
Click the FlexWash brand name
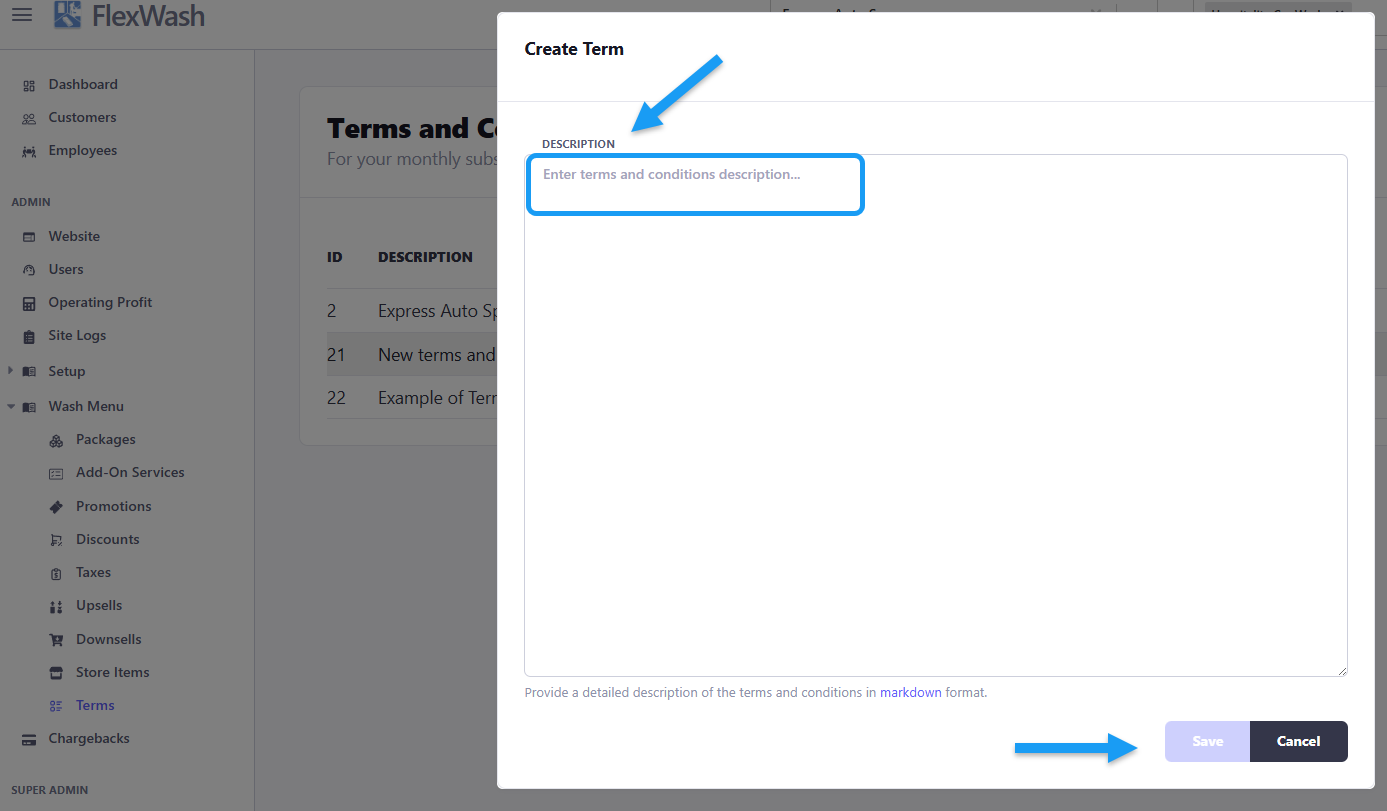(x=148, y=16)
